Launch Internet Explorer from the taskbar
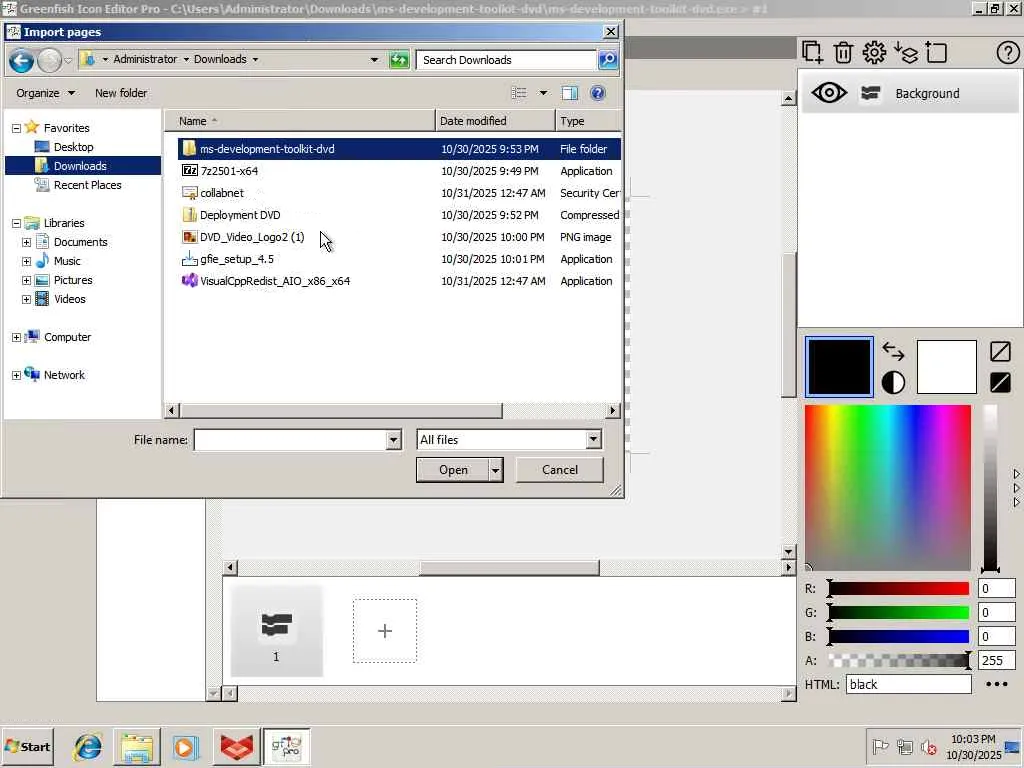This screenshot has width=1024, height=768. pos(87,747)
